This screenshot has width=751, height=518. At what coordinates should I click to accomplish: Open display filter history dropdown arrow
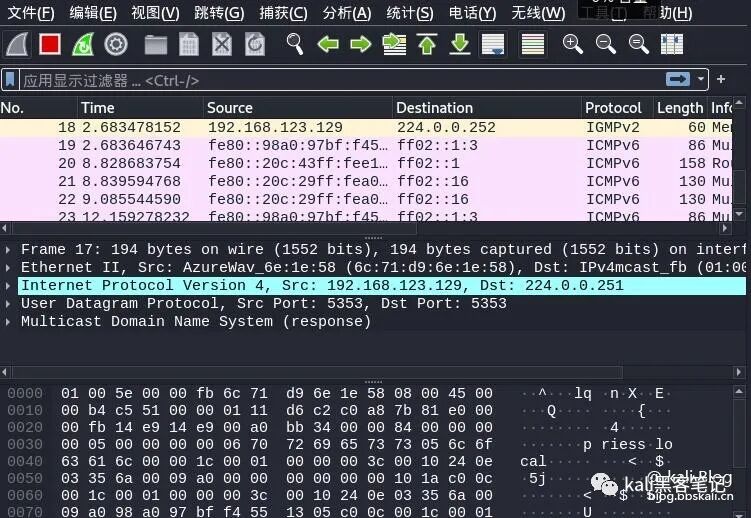(x=701, y=79)
